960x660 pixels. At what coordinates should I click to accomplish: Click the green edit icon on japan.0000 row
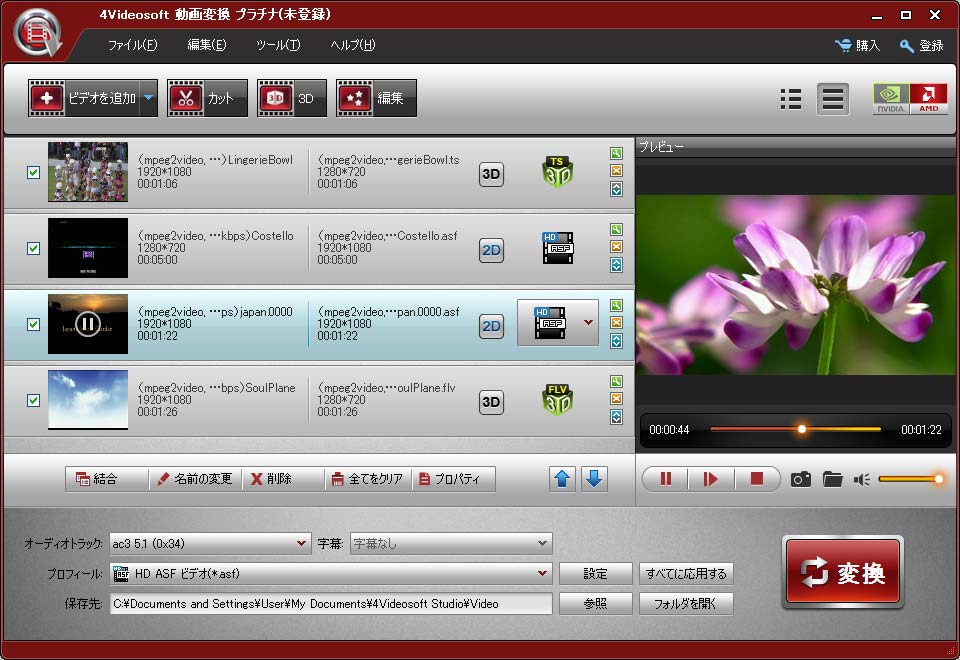617,306
